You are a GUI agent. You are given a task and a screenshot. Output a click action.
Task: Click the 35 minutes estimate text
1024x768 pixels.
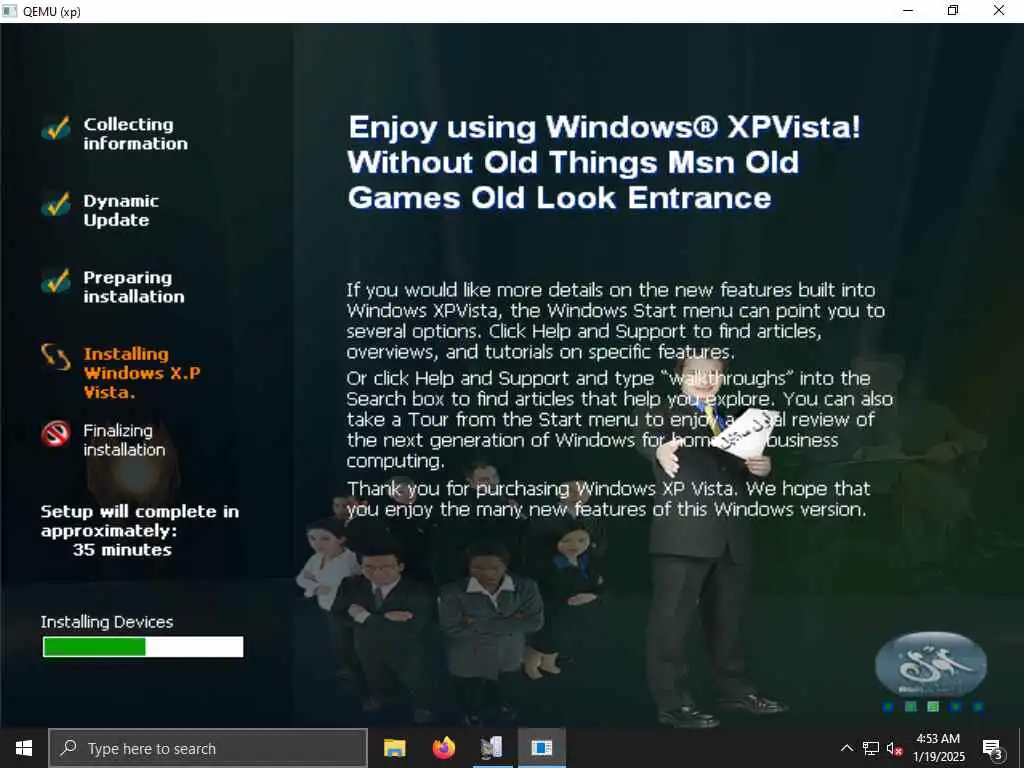click(122, 550)
